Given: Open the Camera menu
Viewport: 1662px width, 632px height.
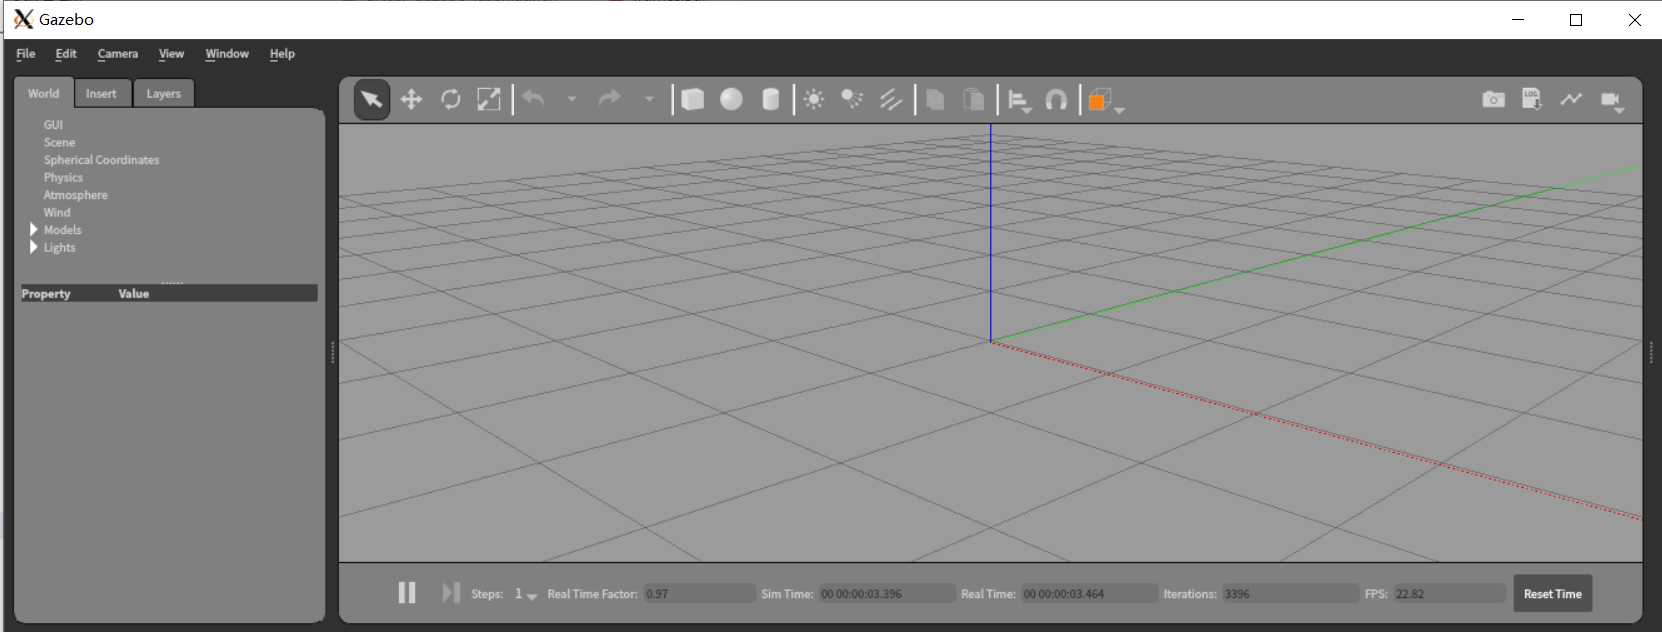Looking at the screenshot, I should 118,54.
